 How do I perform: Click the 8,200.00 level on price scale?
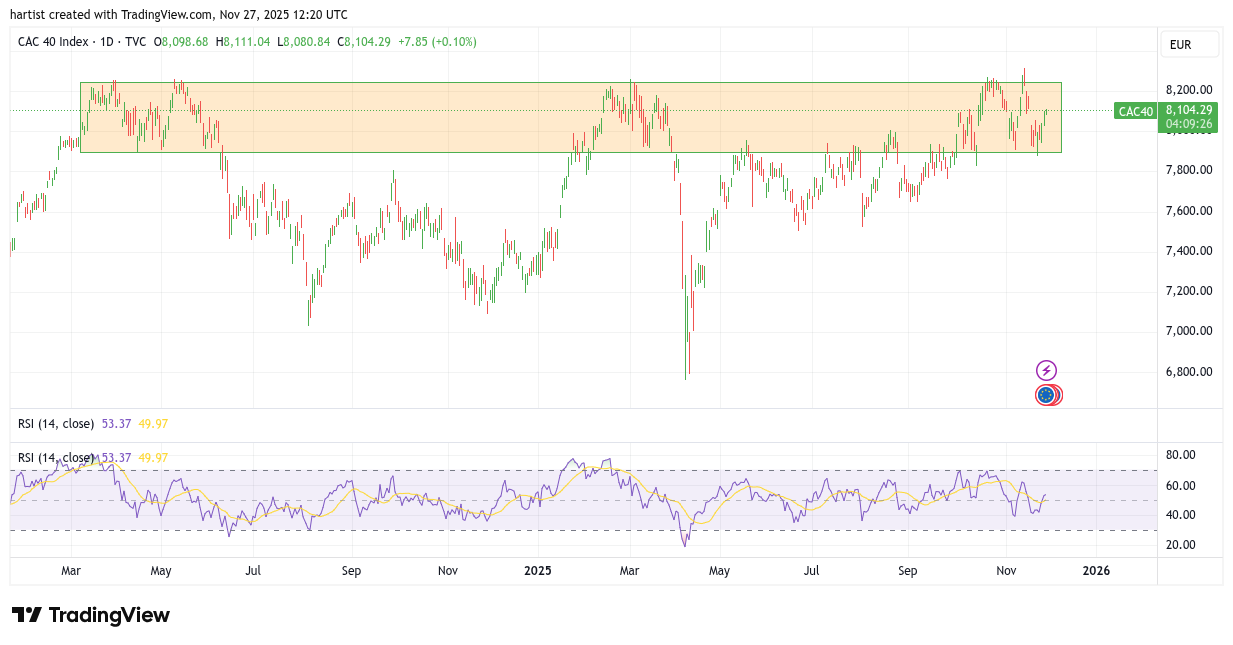click(x=1189, y=90)
